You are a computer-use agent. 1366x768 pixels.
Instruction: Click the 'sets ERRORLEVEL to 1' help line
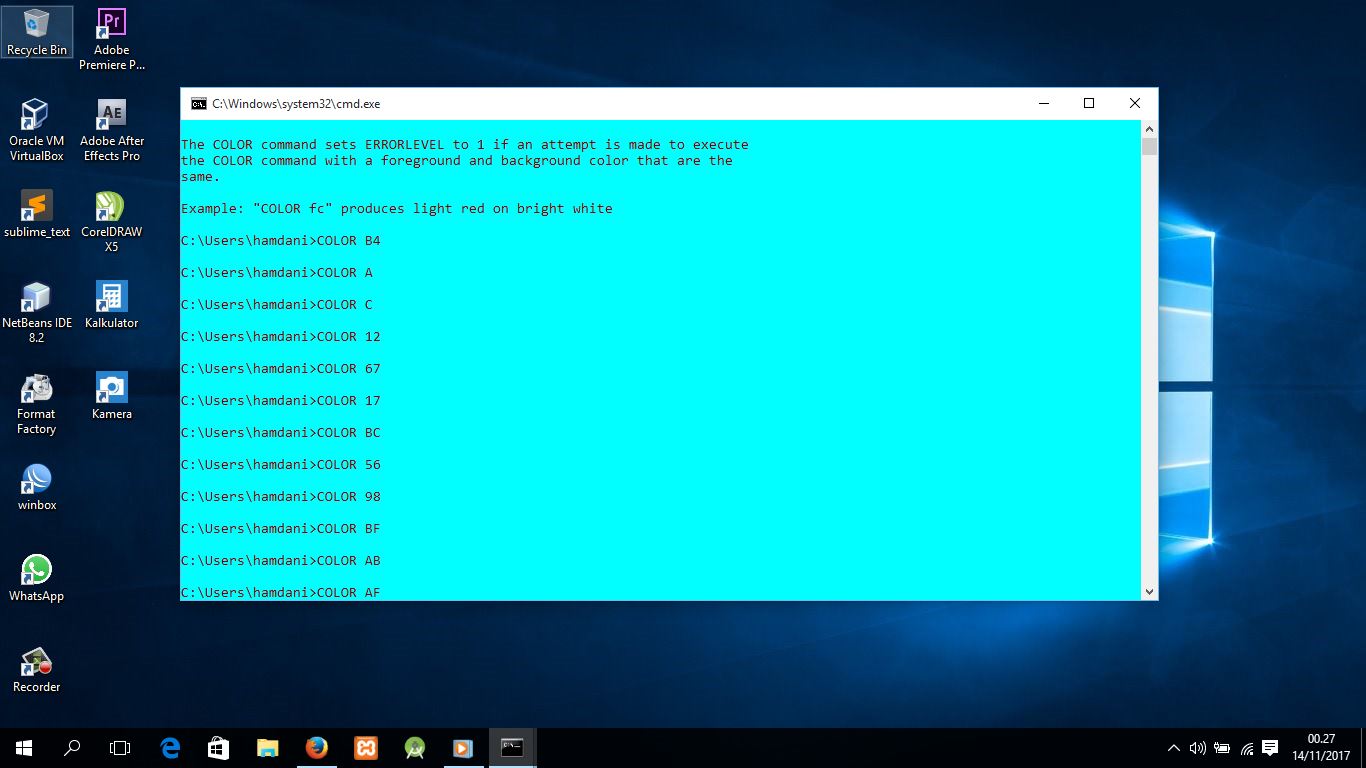point(465,145)
